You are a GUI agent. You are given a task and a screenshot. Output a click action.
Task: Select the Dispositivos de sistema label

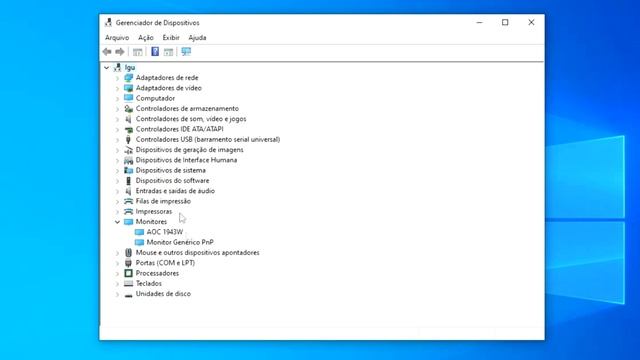[x=171, y=170]
